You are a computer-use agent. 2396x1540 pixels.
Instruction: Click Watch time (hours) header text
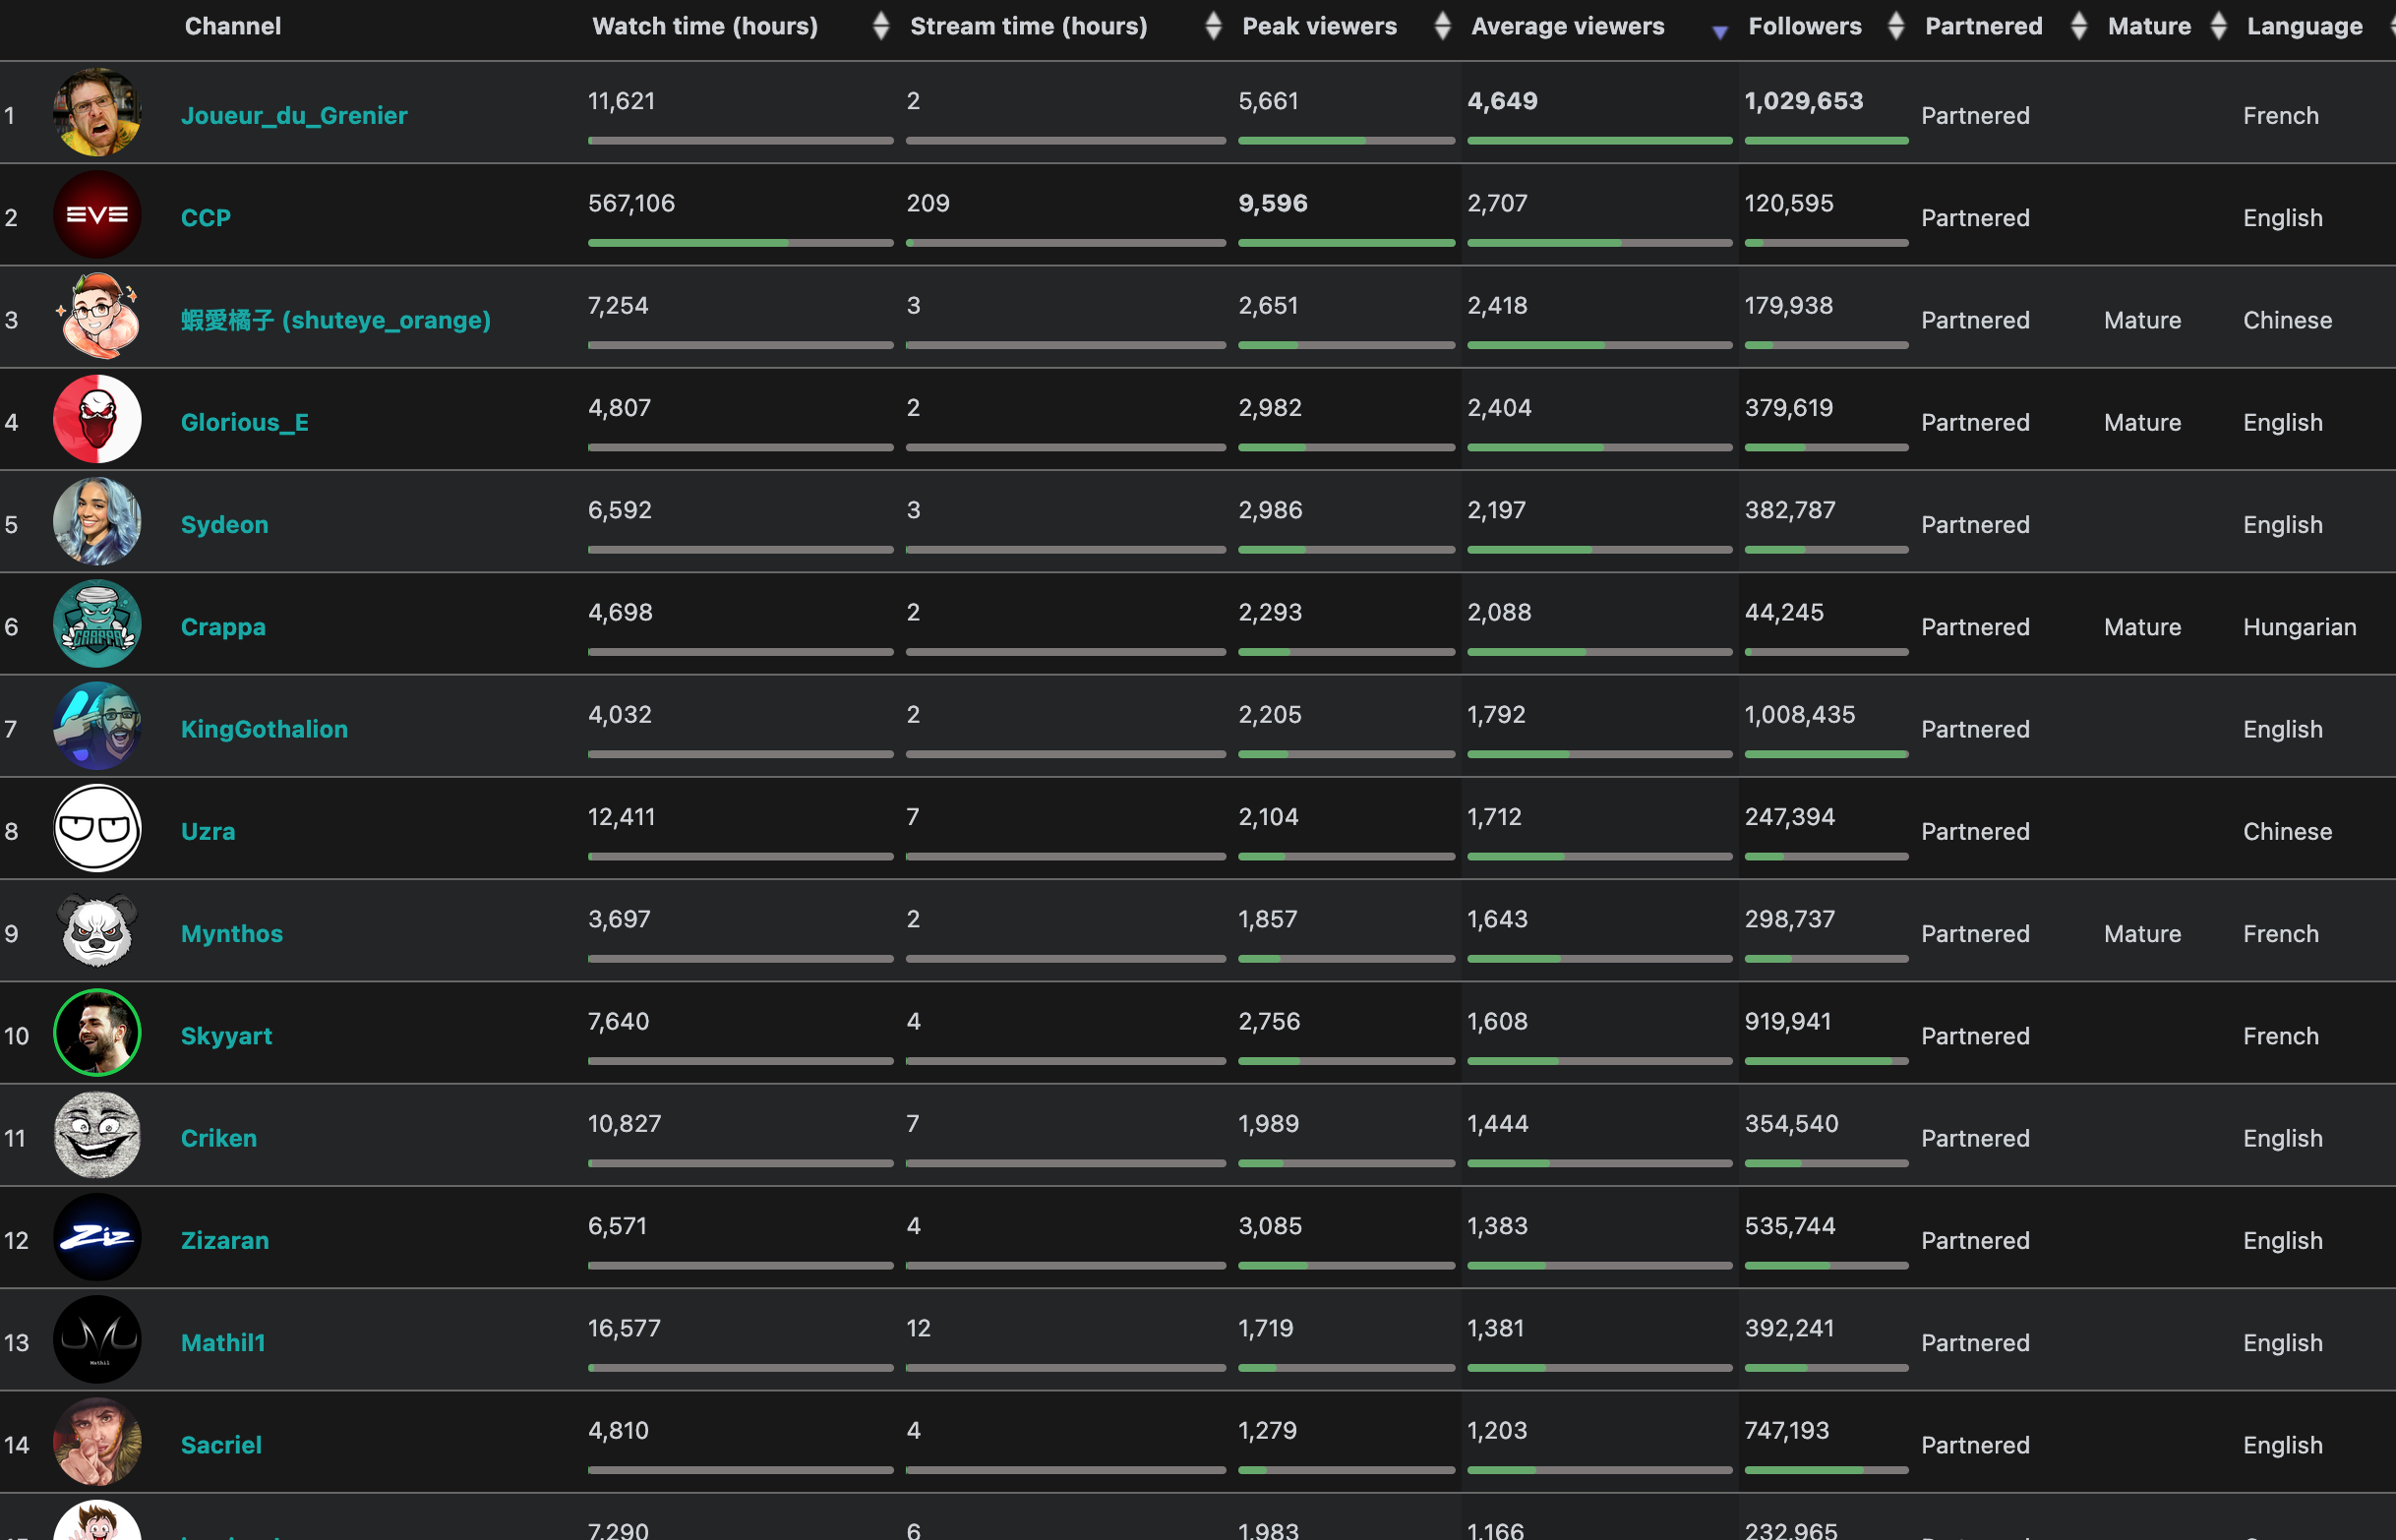tap(705, 26)
